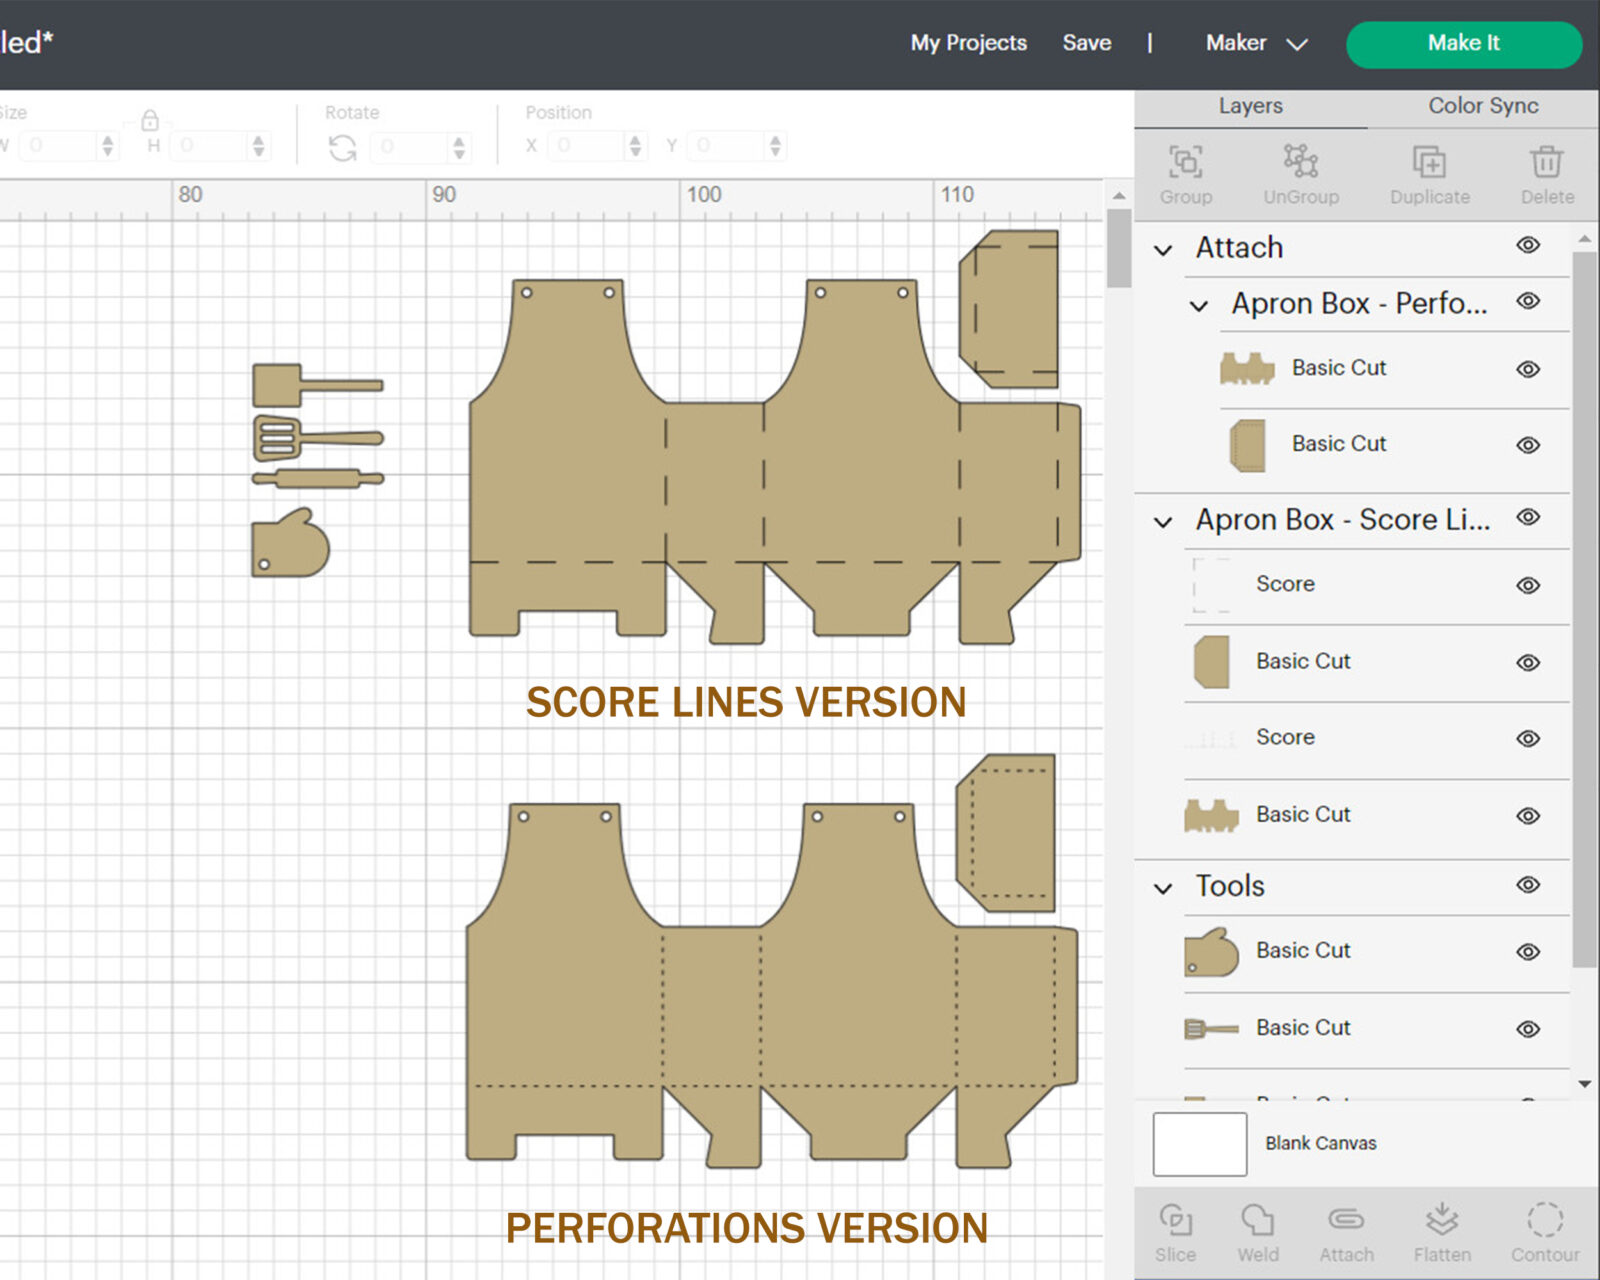Image resolution: width=1600 pixels, height=1280 pixels.
Task: Hide the Apron Box - Score Li... group
Action: click(x=1528, y=517)
